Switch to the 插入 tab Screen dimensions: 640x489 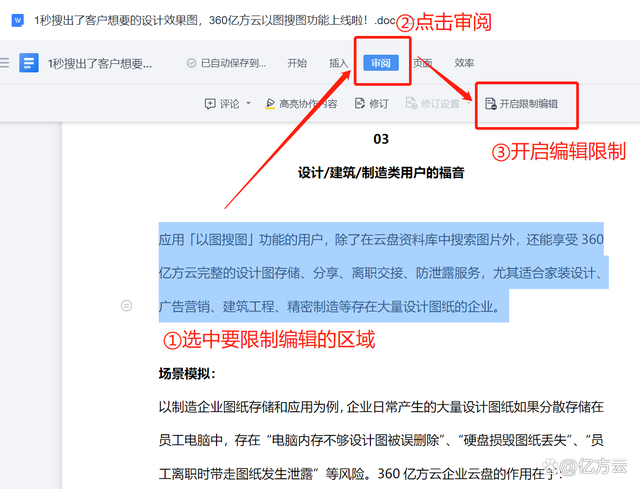click(x=339, y=63)
